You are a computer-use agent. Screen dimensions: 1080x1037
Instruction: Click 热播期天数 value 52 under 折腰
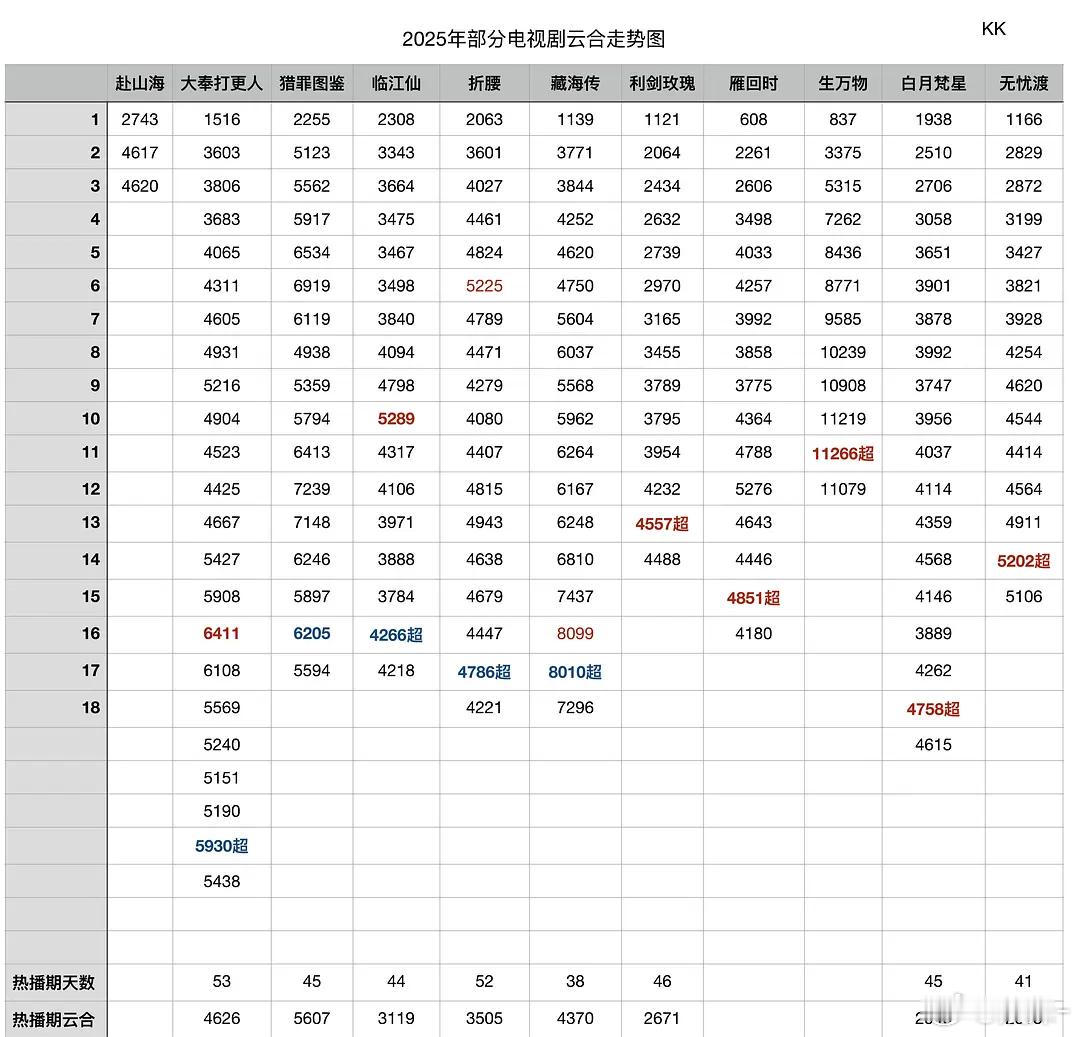point(484,981)
